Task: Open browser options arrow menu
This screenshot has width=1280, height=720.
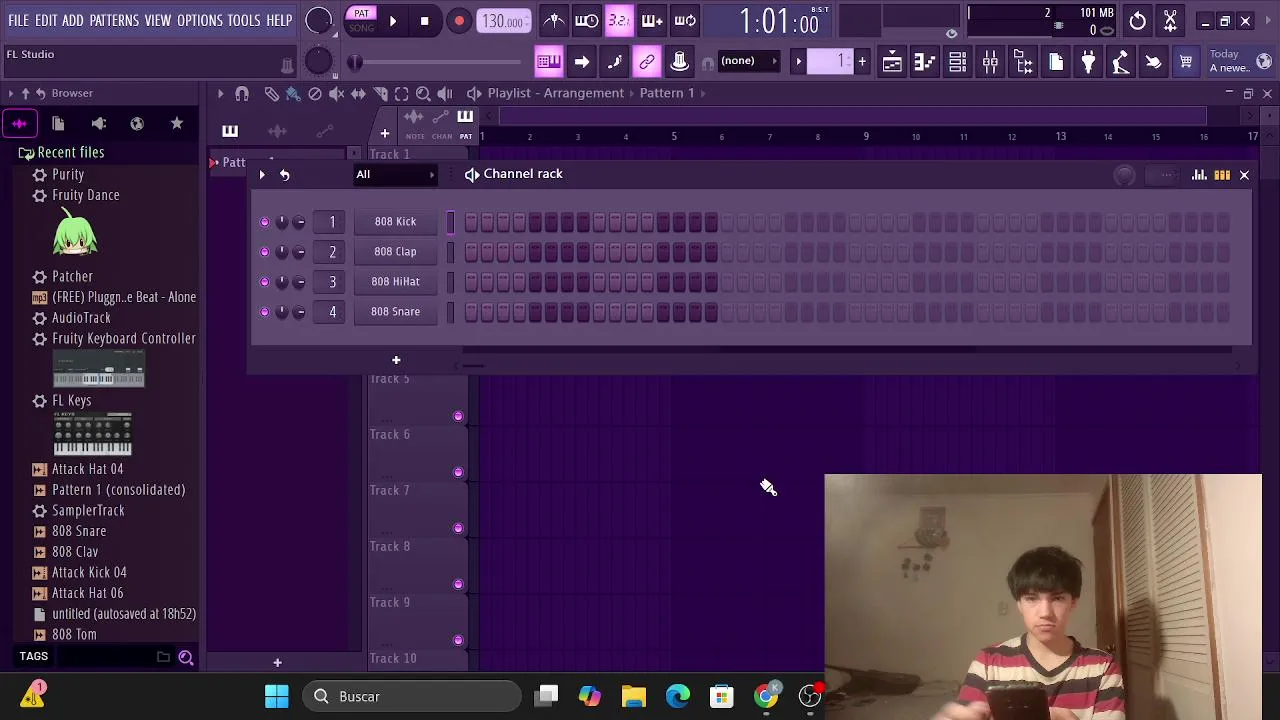Action: 11,93
